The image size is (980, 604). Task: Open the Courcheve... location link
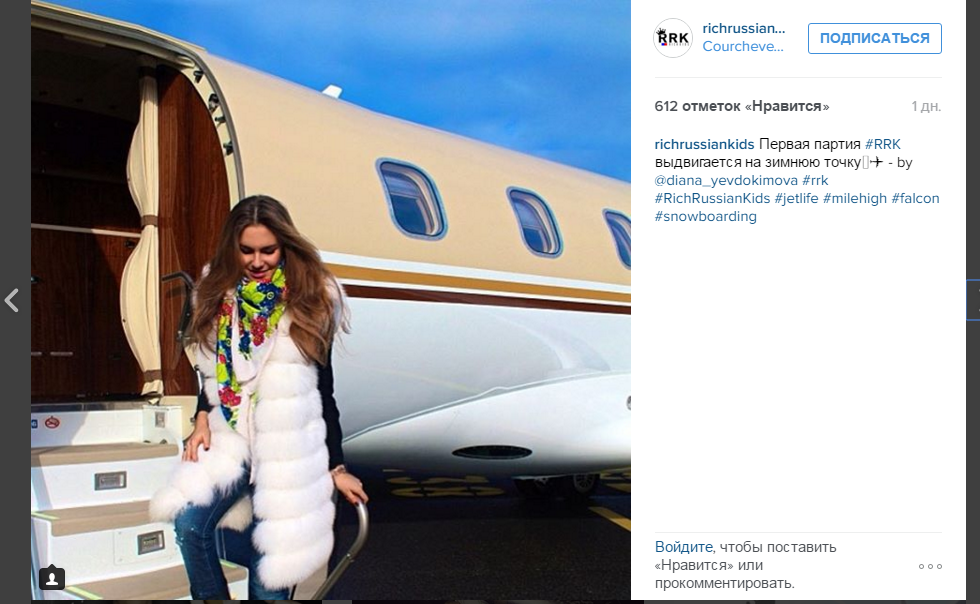click(742, 47)
